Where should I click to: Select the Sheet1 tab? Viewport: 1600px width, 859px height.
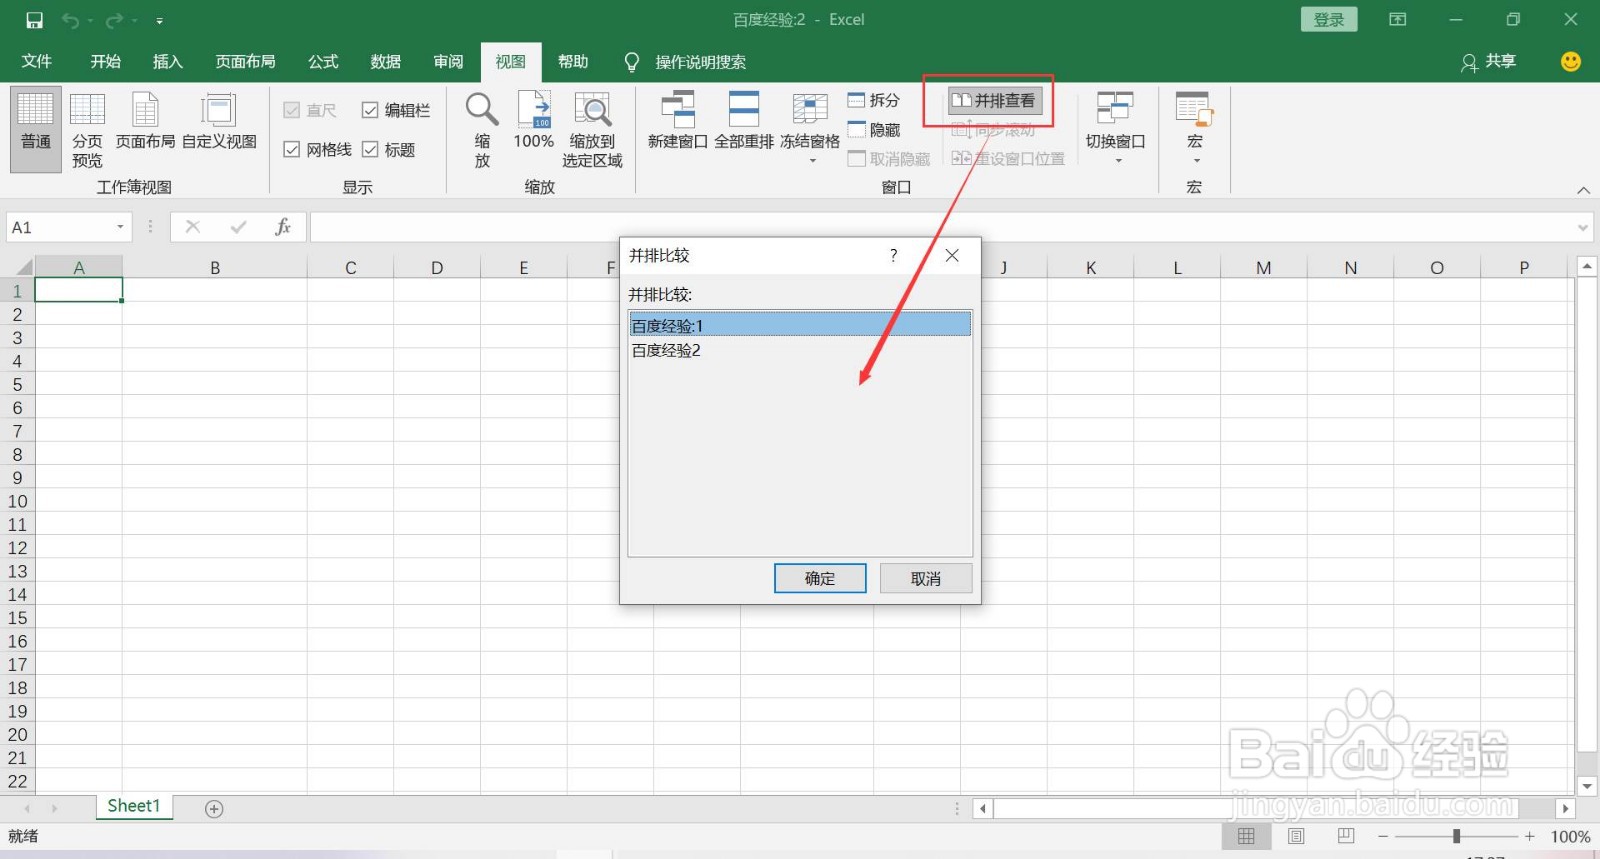click(x=134, y=806)
